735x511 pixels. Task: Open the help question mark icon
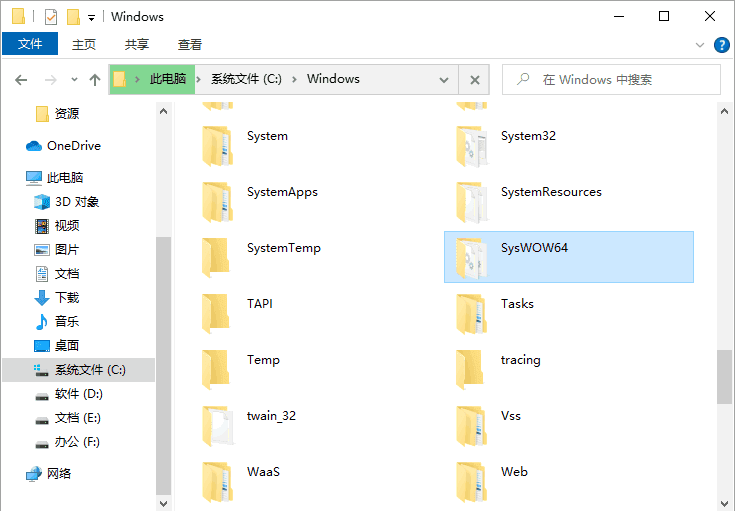pyautogui.click(x=721, y=45)
